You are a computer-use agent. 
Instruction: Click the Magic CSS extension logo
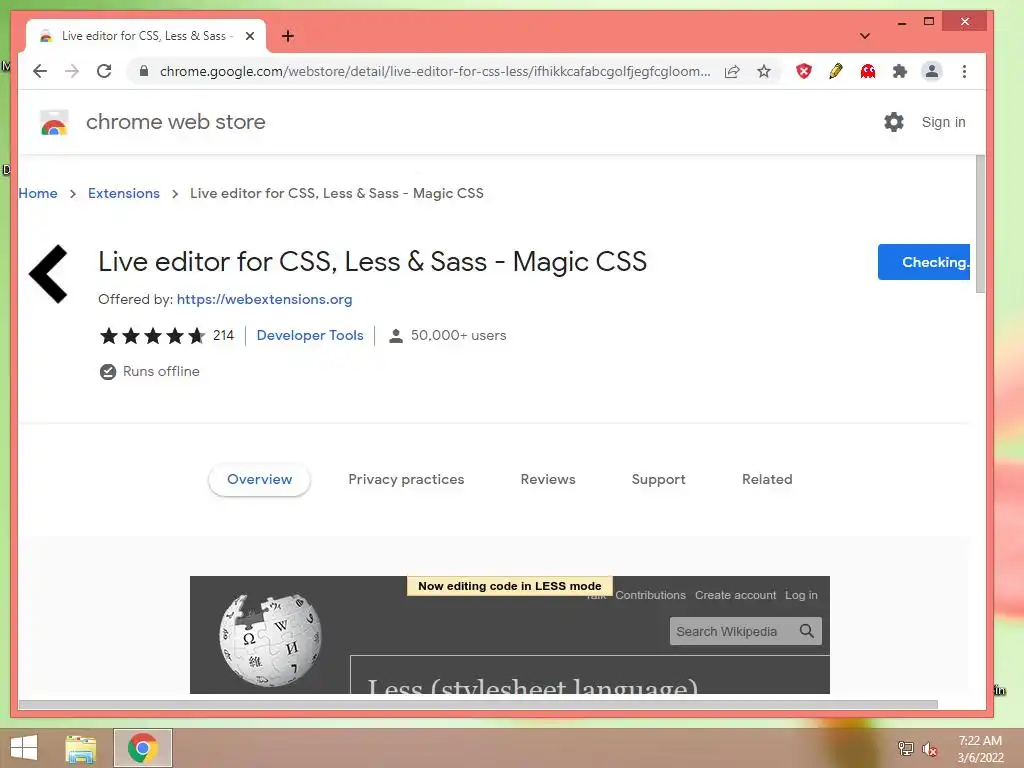[48, 274]
